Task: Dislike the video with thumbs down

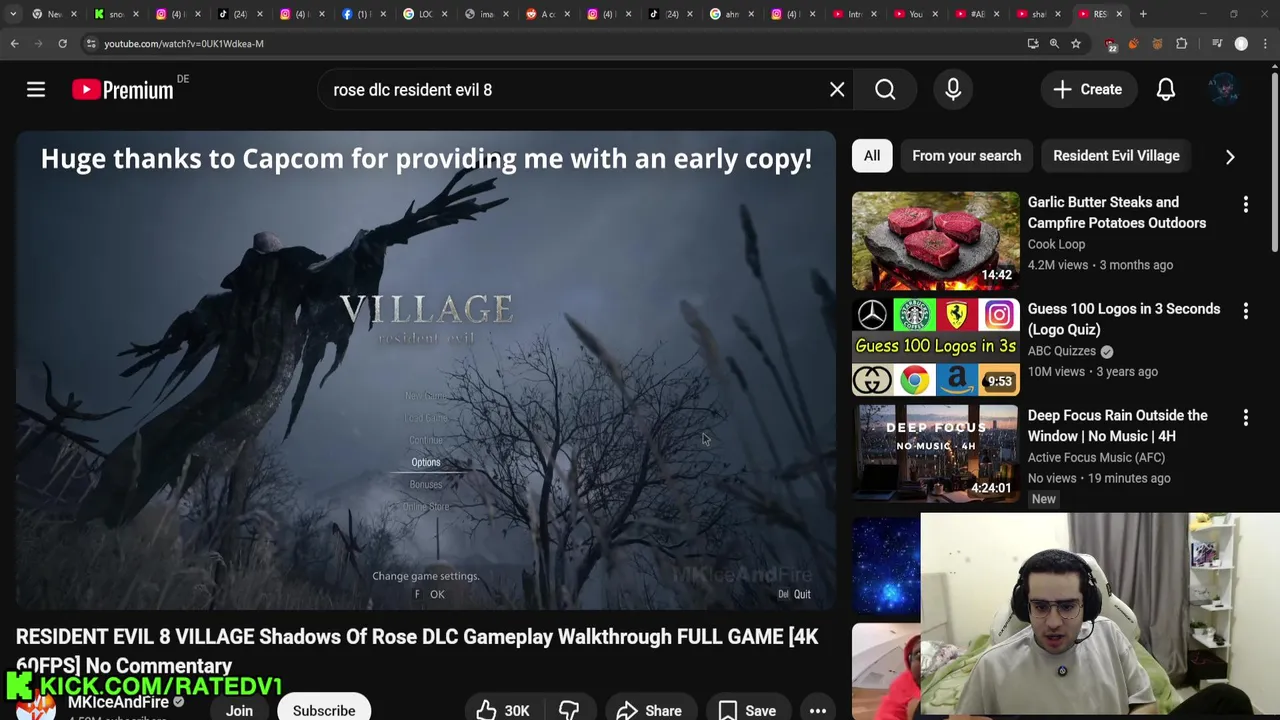Action: [569, 710]
